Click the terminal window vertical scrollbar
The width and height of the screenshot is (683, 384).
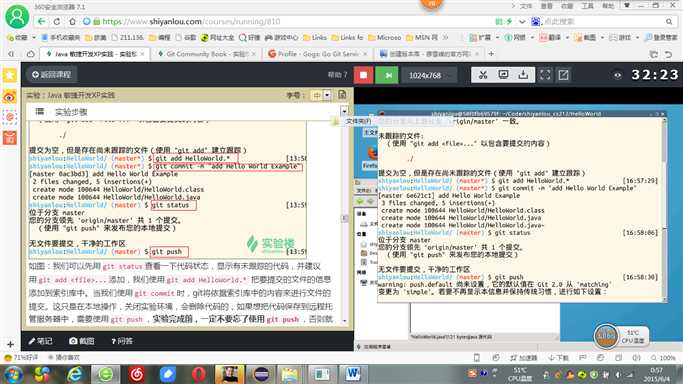[664, 209]
